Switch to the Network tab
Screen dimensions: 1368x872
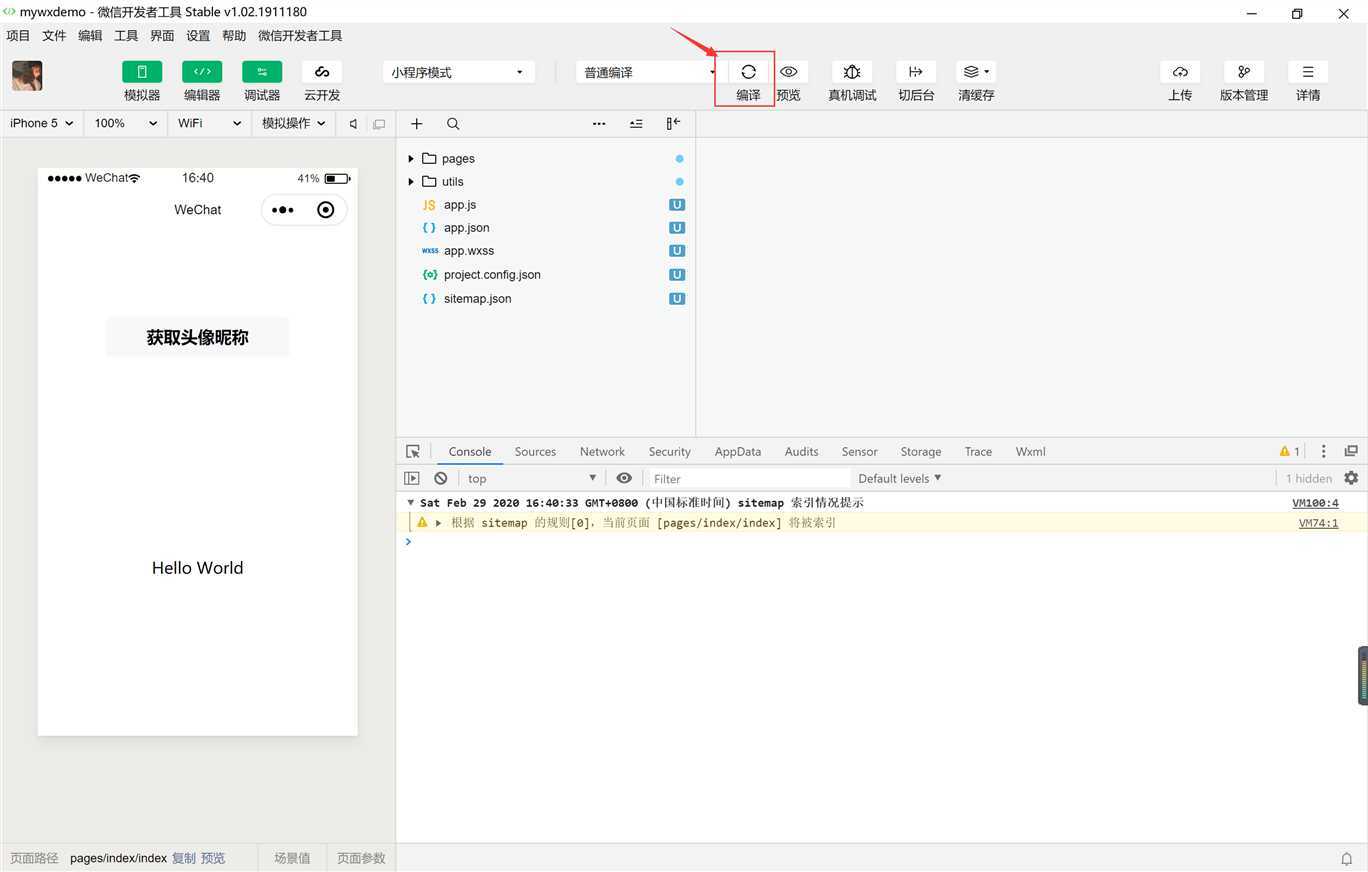(x=602, y=452)
